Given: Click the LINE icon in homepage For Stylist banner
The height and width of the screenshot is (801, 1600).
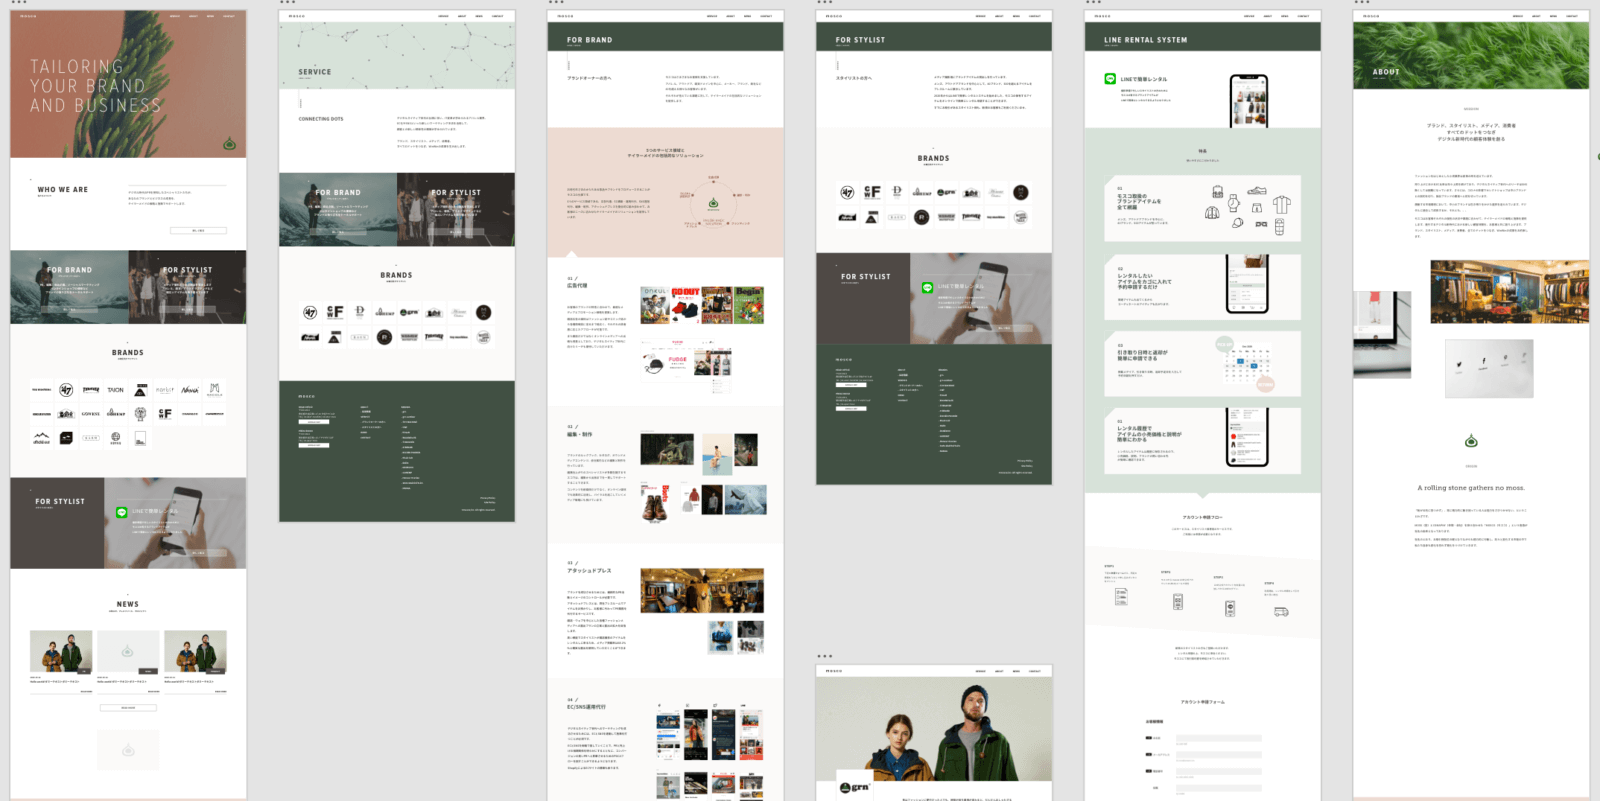Looking at the screenshot, I should click(x=121, y=512).
